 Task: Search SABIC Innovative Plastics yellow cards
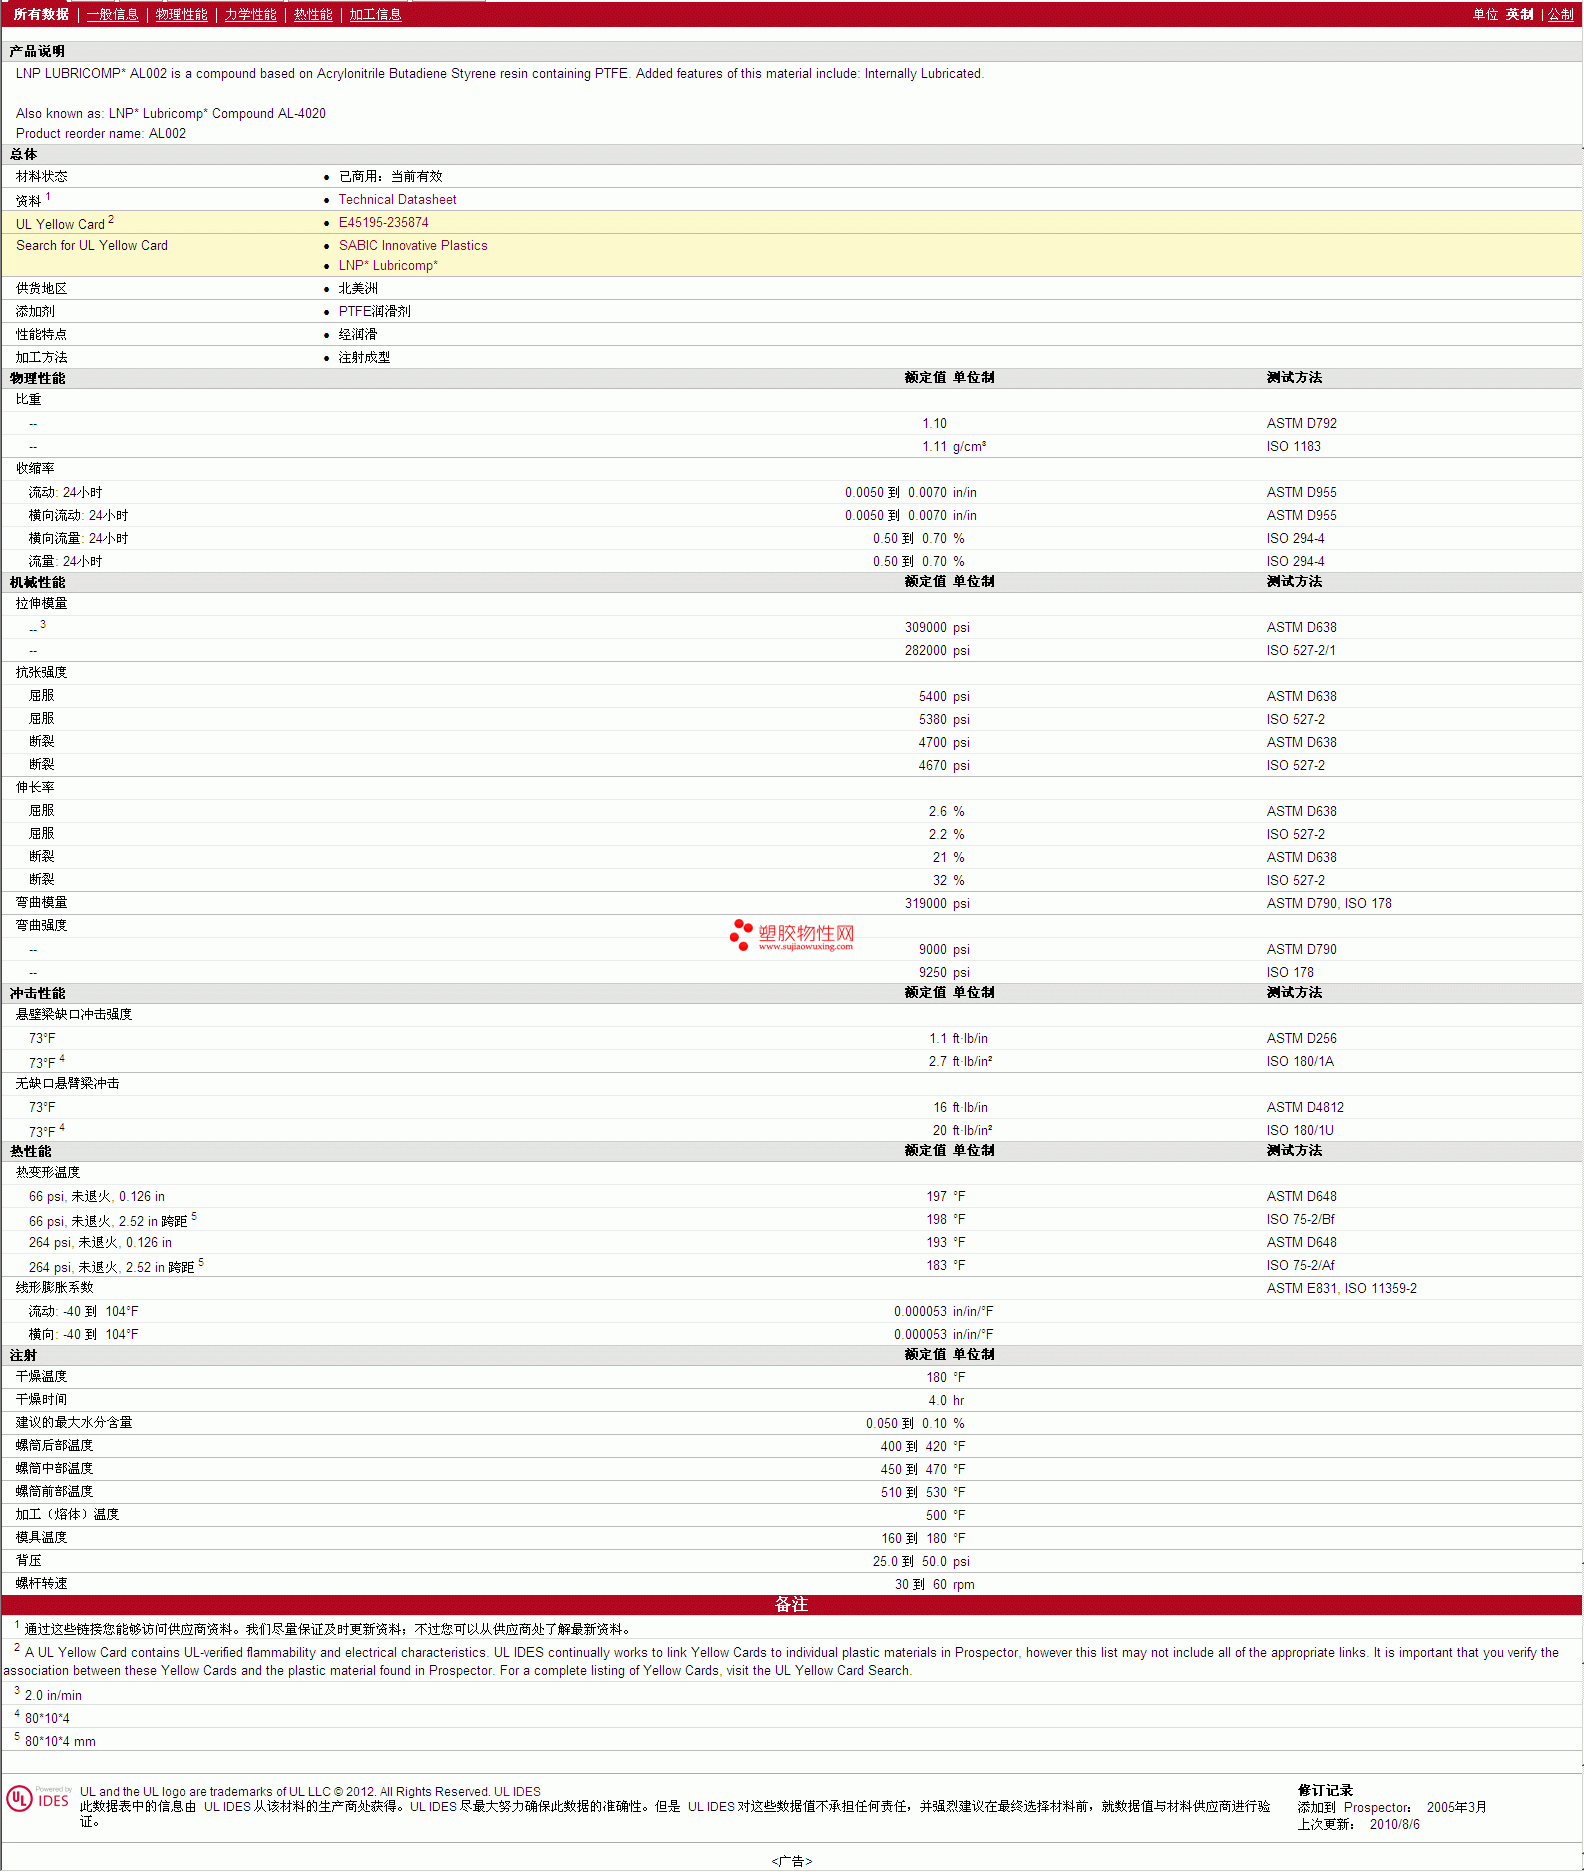click(413, 246)
